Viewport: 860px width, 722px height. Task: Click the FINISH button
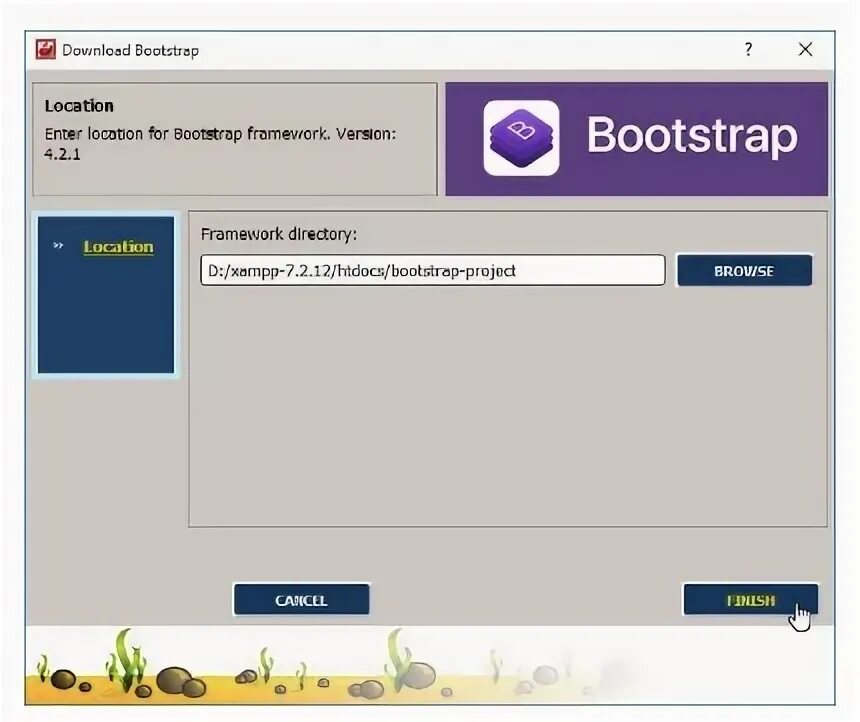[750, 600]
